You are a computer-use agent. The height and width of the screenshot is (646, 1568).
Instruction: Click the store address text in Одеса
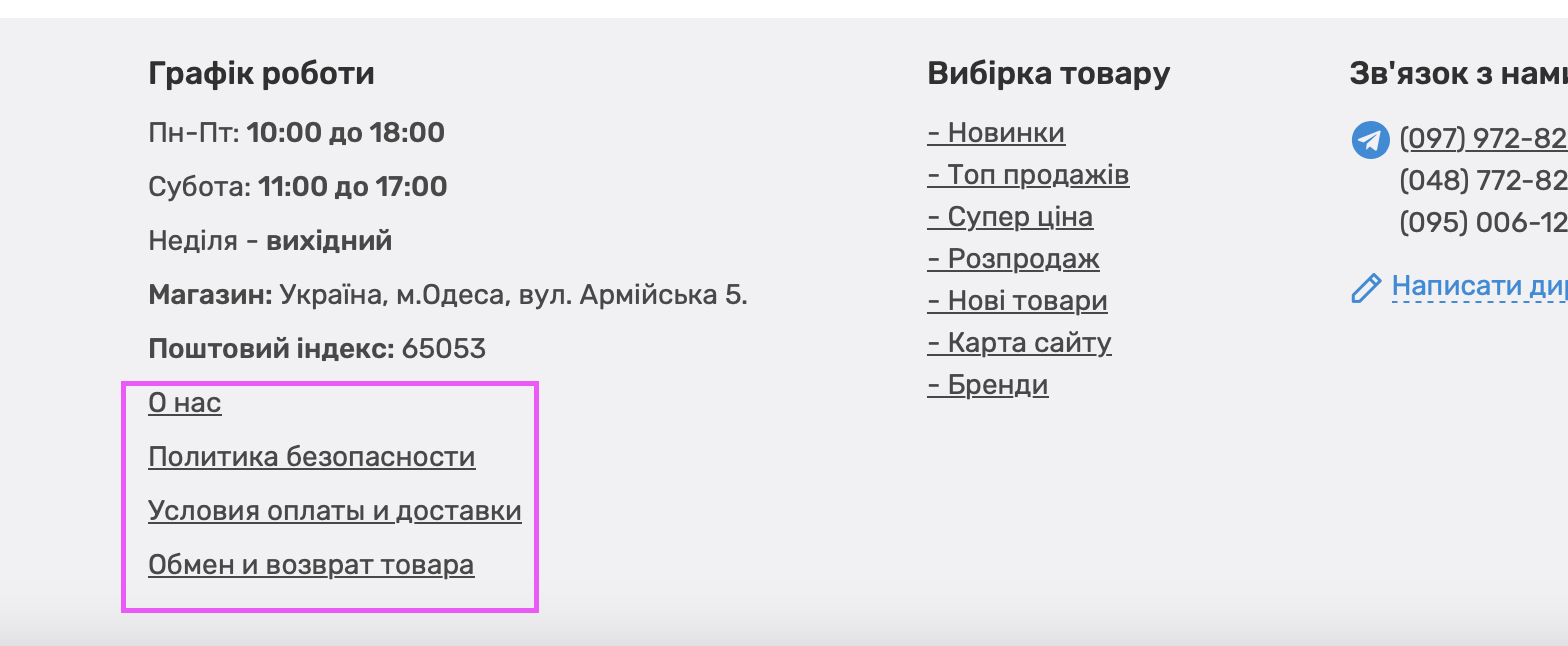point(513,295)
